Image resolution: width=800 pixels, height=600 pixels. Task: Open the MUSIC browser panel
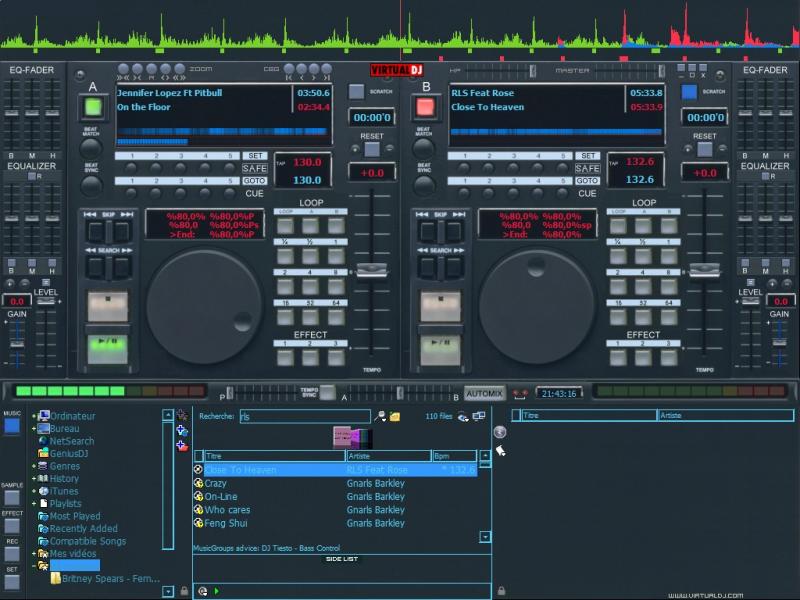click(x=12, y=426)
